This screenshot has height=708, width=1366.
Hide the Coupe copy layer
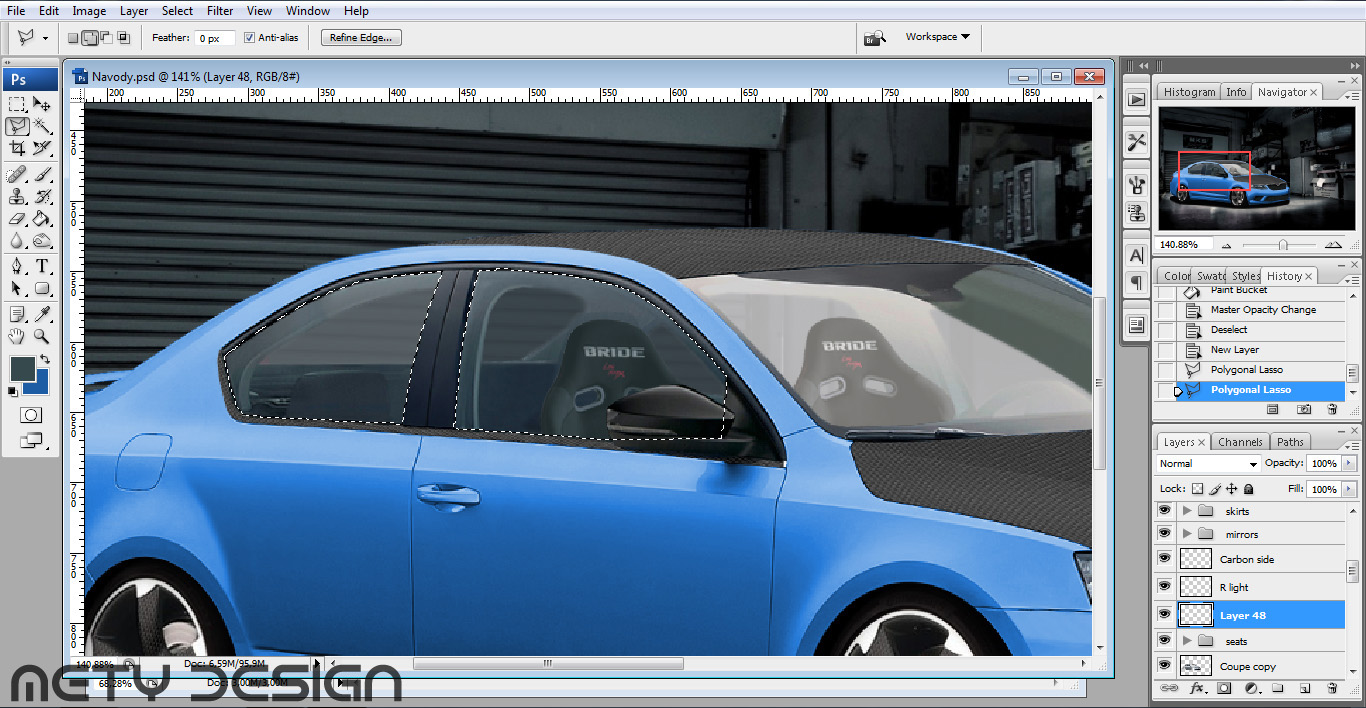[x=1164, y=665]
